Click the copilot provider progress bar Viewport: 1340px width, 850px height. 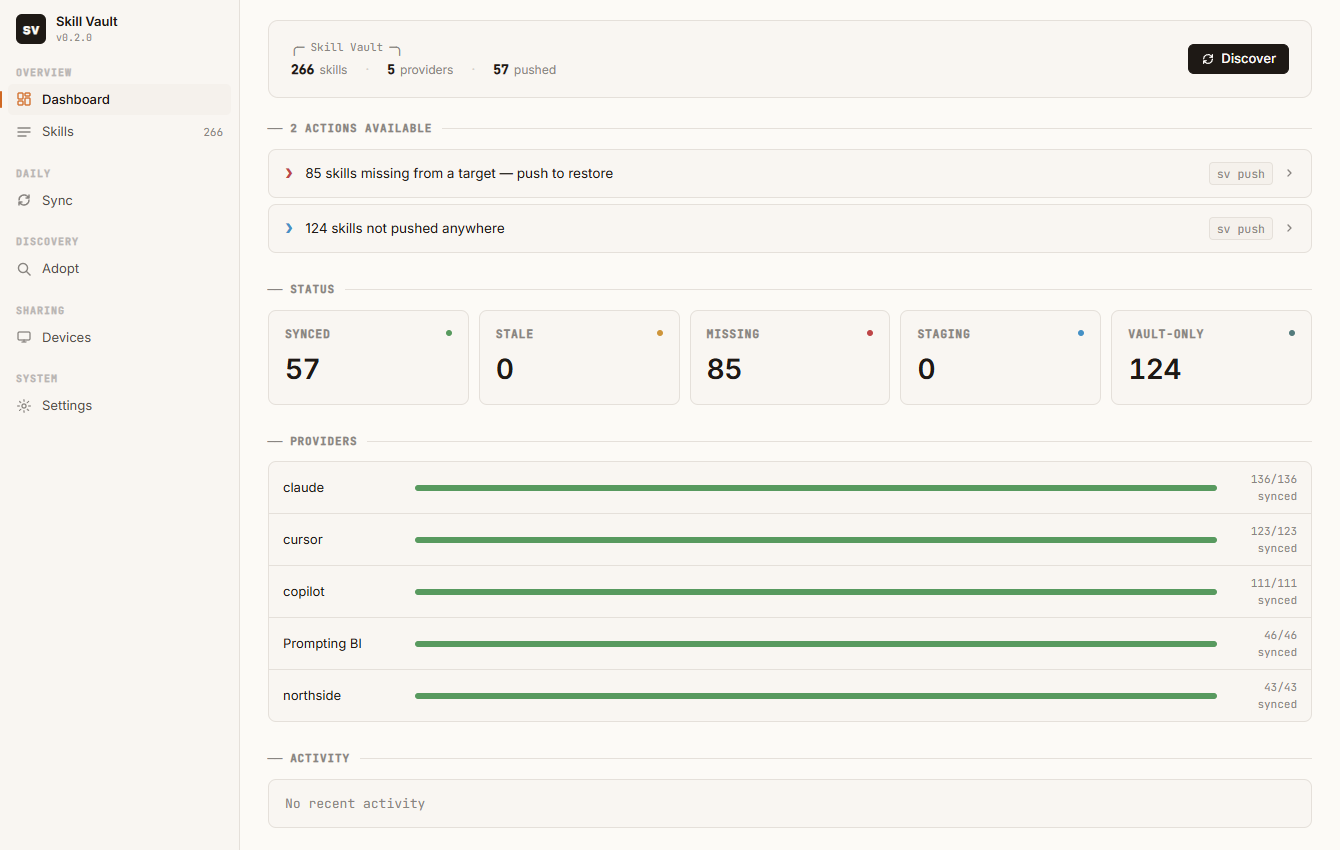coord(816,592)
